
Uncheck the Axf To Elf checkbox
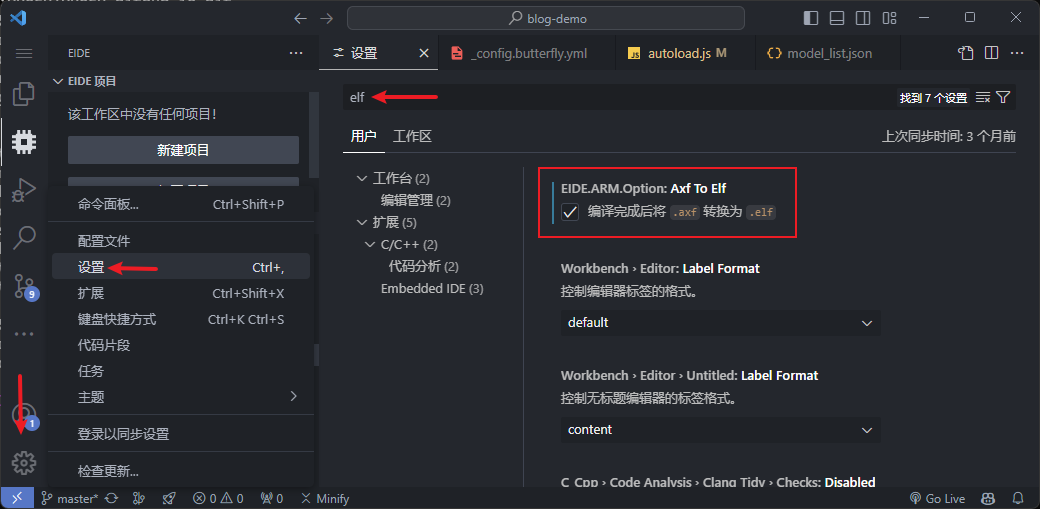click(570, 212)
